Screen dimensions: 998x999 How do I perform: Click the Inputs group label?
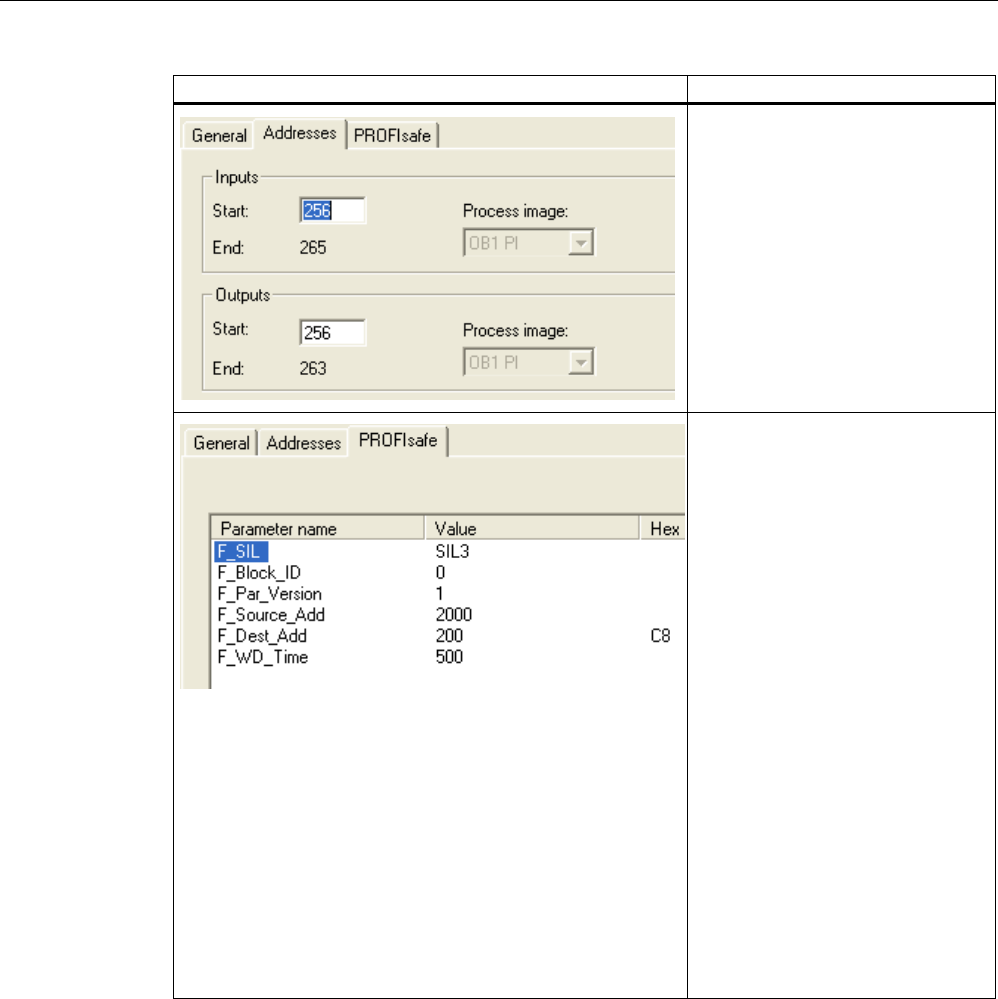coord(236,177)
